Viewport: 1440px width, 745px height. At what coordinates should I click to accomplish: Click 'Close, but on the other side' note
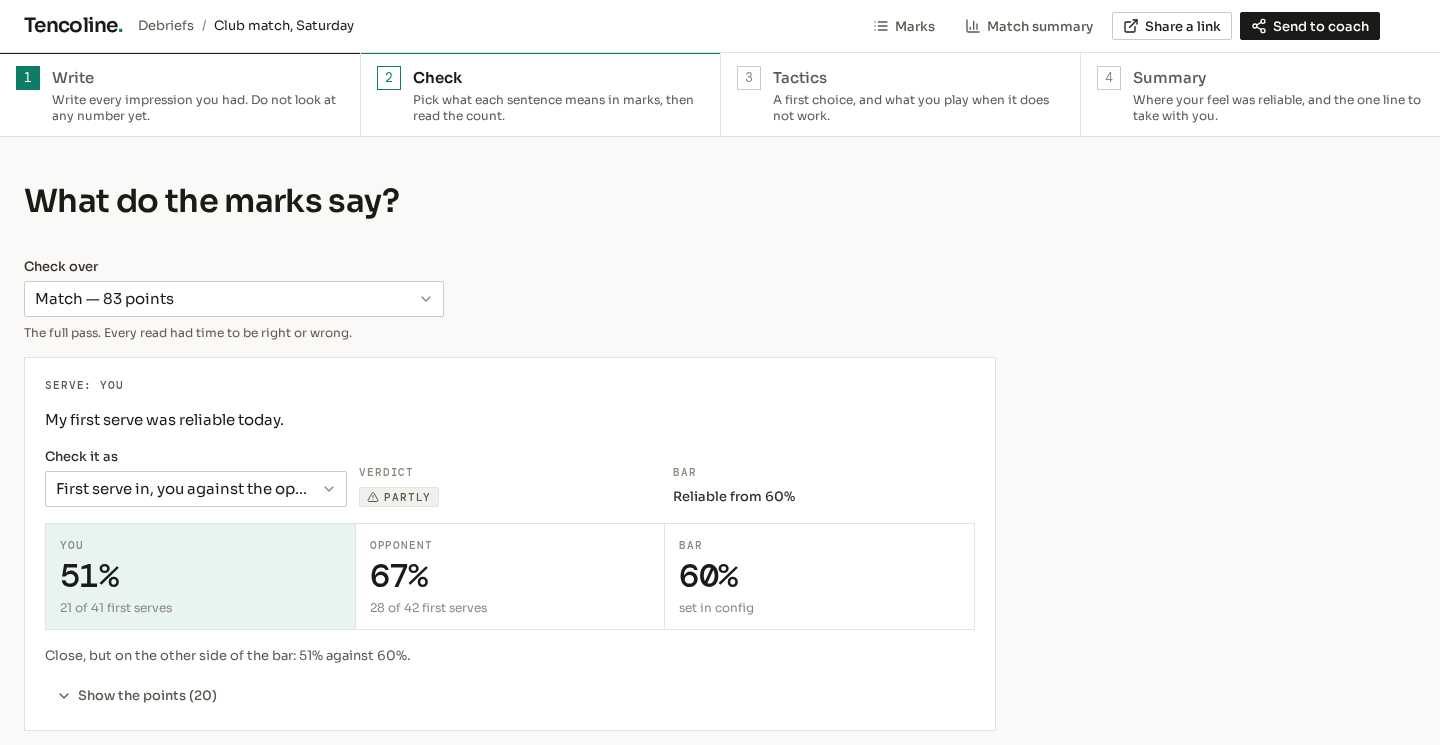(228, 656)
